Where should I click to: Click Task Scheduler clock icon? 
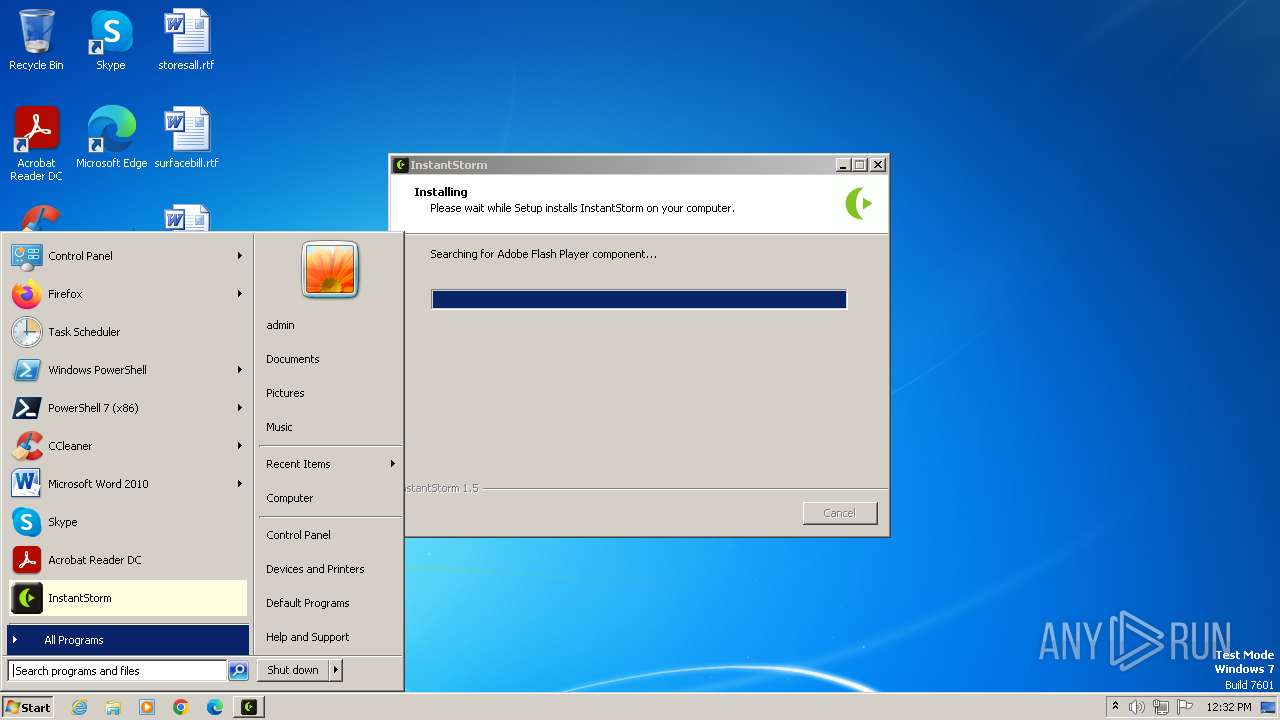pos(27,332)
